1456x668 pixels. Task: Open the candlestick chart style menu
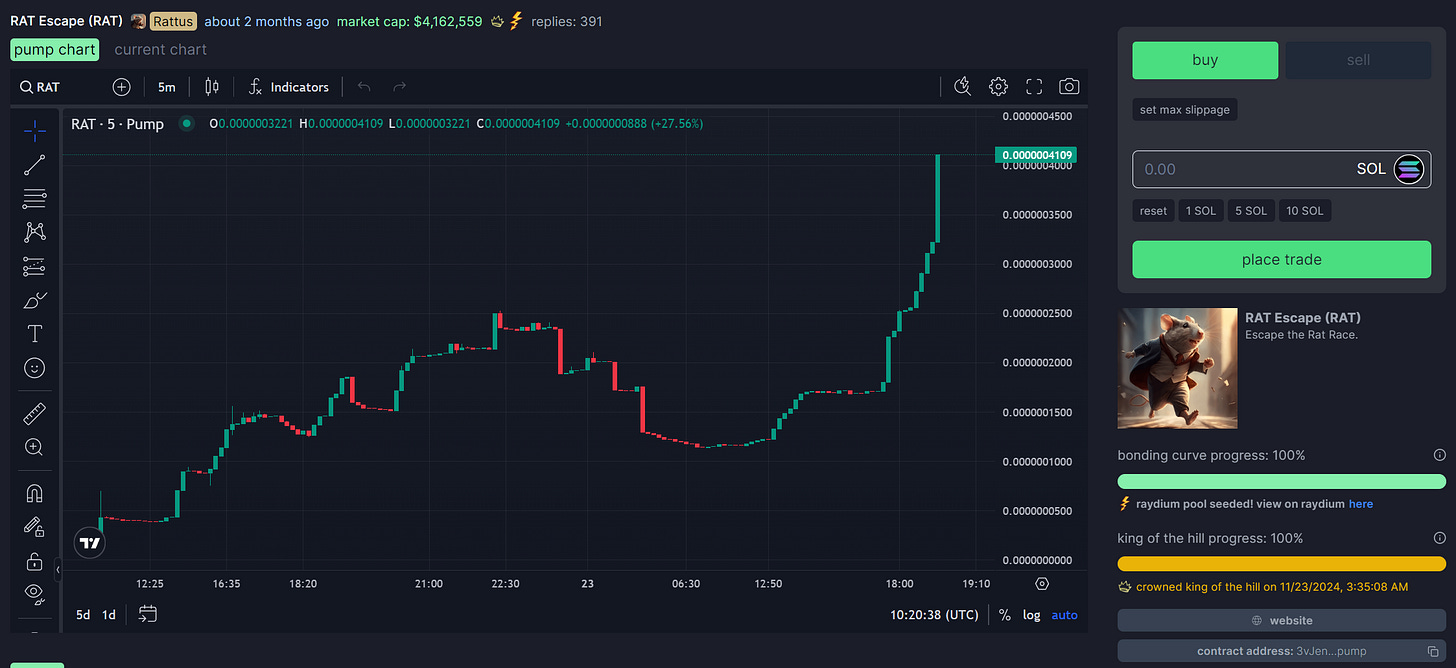(x=211, y=87)
